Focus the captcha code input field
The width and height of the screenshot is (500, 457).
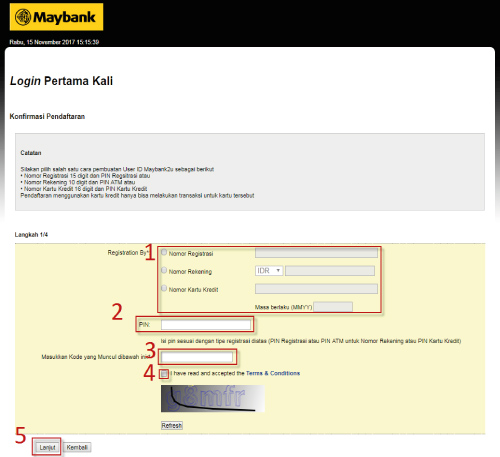[197, 357]
